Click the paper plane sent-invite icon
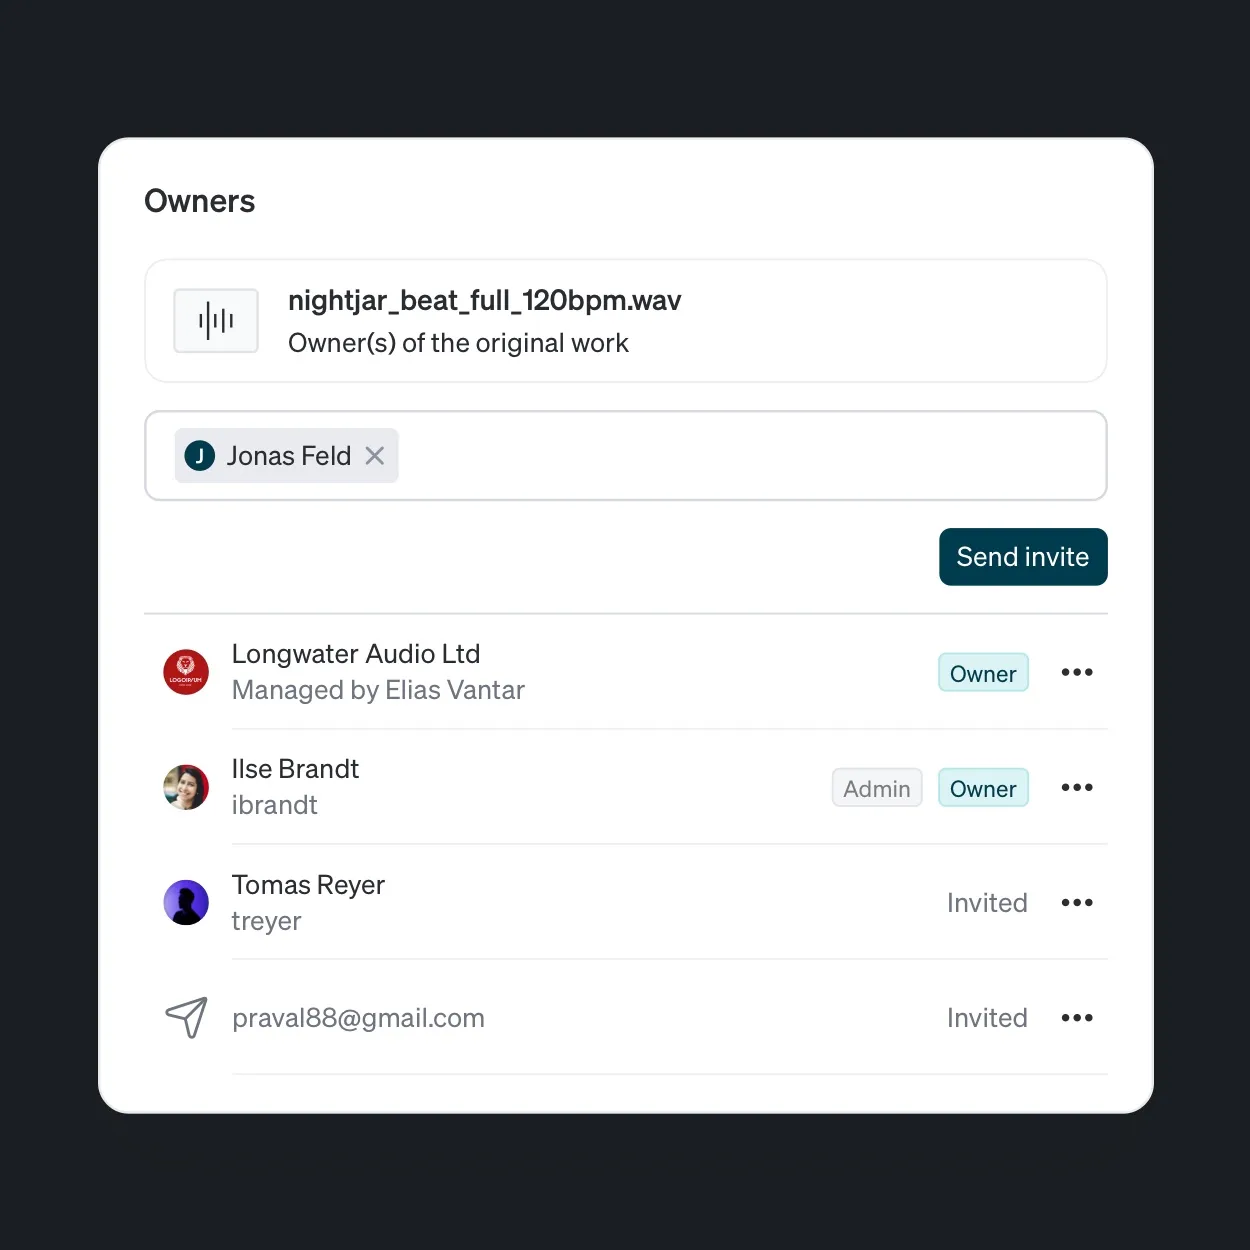1250x1250 pixels. (186, 1017)
